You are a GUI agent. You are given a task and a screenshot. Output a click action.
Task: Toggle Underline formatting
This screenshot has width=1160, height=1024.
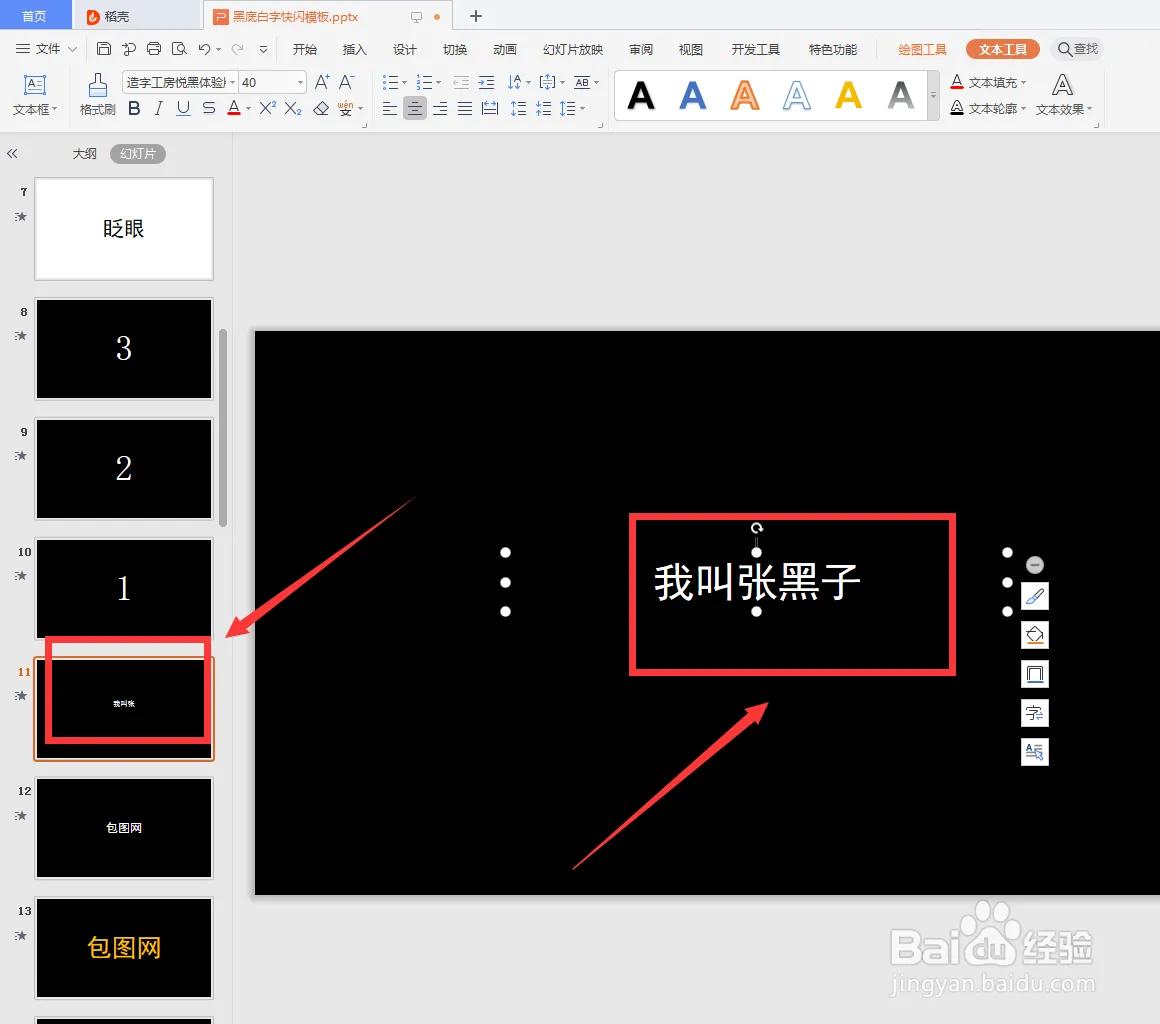pos(183,109)
